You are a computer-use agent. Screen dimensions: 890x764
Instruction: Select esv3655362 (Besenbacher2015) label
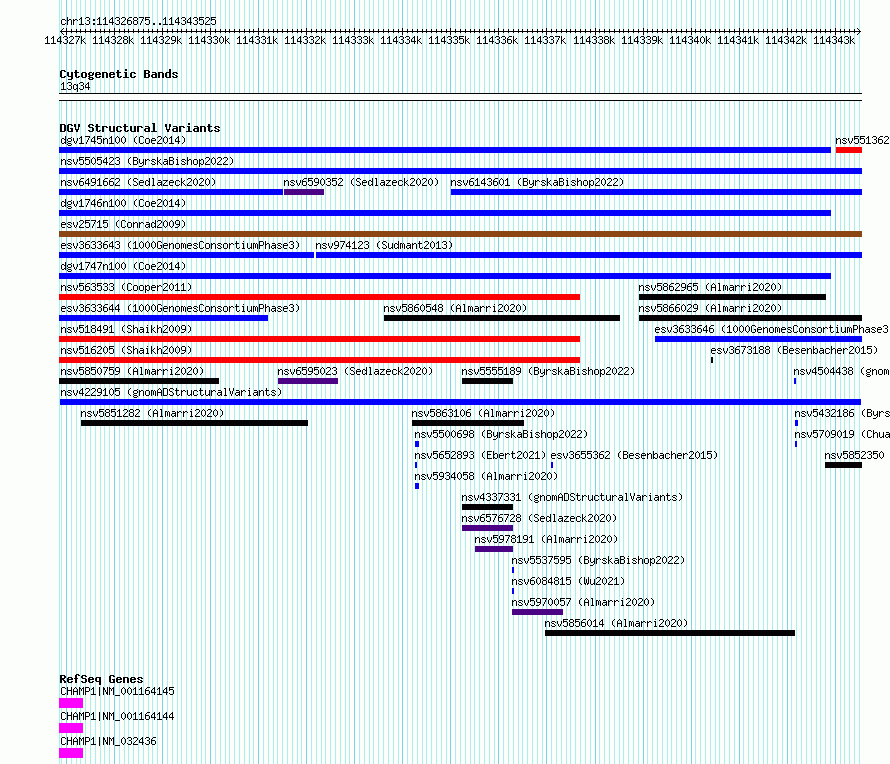tap(634, 455)
